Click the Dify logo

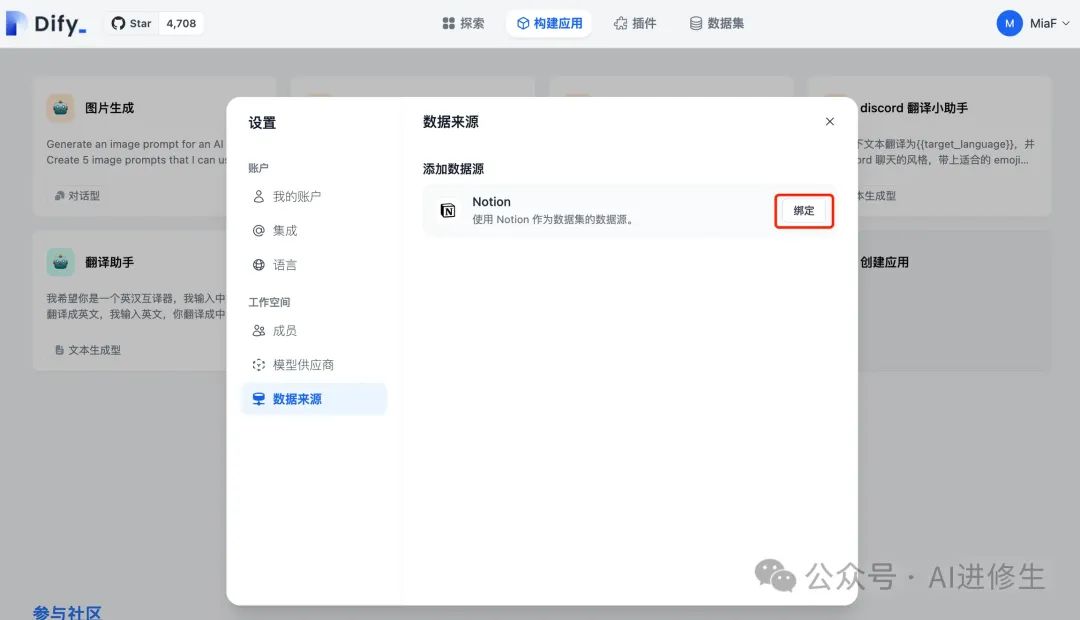[46, 23]
